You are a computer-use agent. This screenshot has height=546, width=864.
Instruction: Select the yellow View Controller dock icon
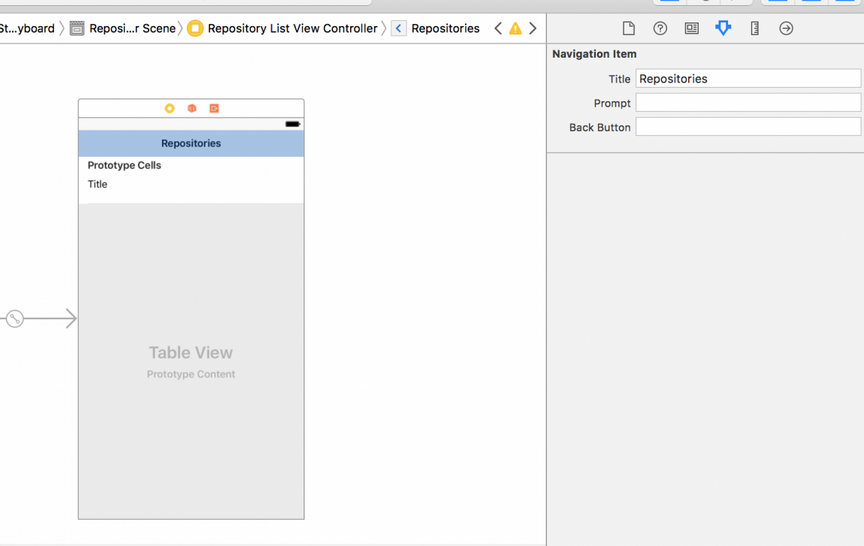pos(169,108)
